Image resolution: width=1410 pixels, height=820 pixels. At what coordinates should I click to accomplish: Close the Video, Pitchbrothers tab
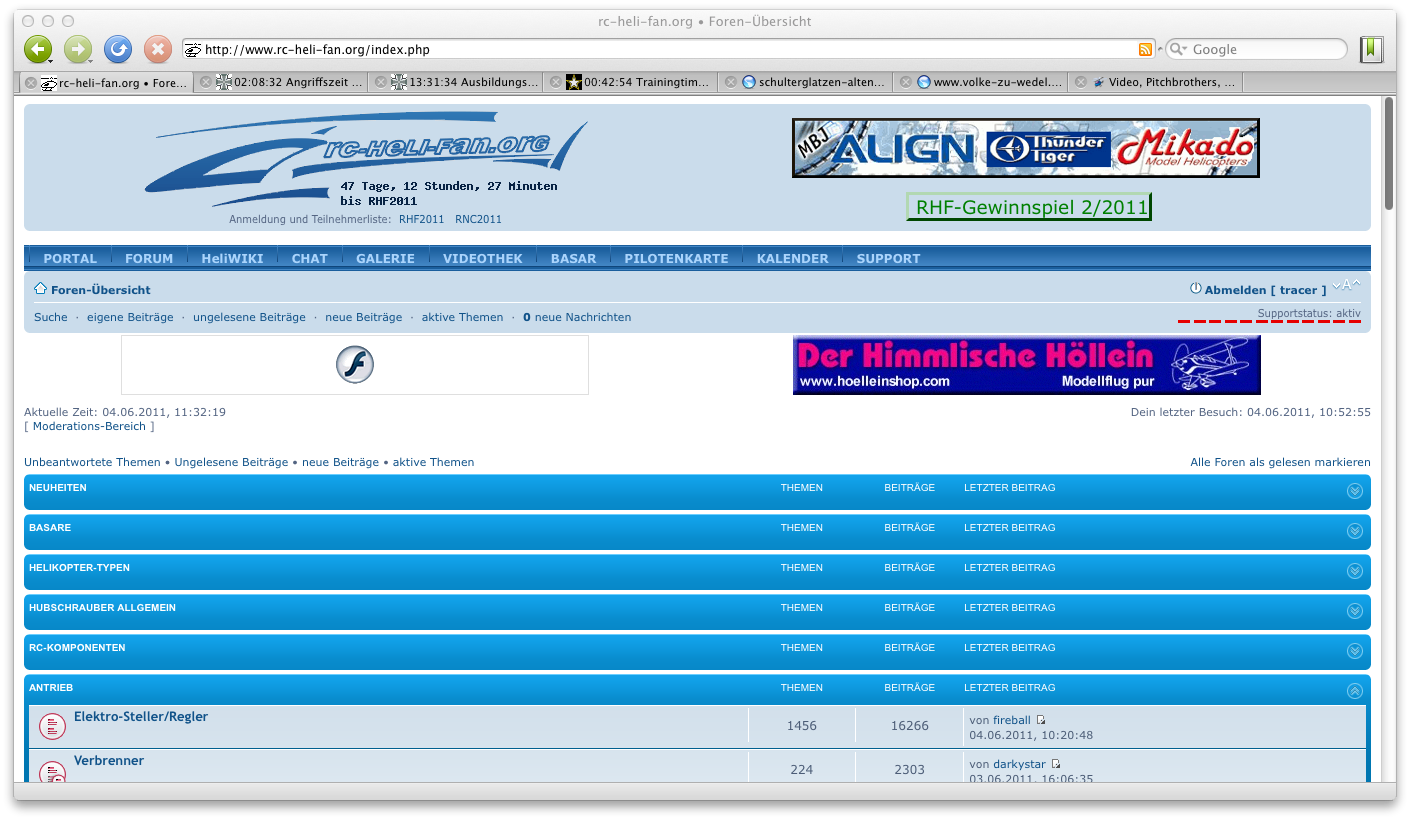click(x=1081, y=83)
